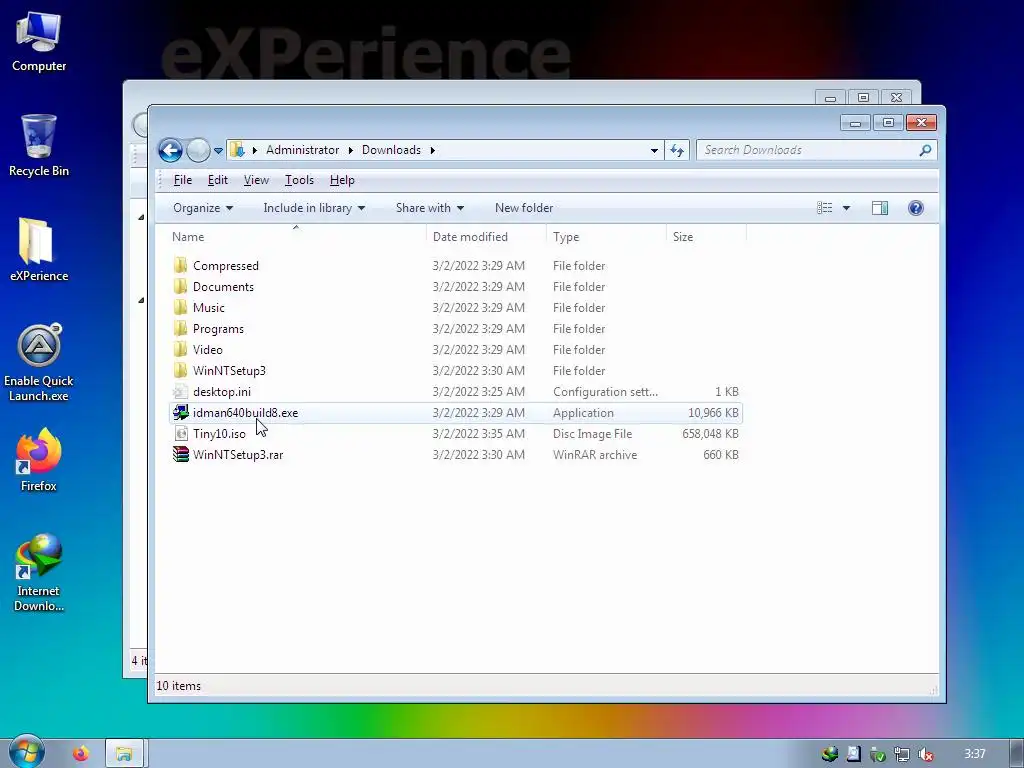1024x768 pixels.
Task: Open the Help menu
Action: [x=342, y=180]
